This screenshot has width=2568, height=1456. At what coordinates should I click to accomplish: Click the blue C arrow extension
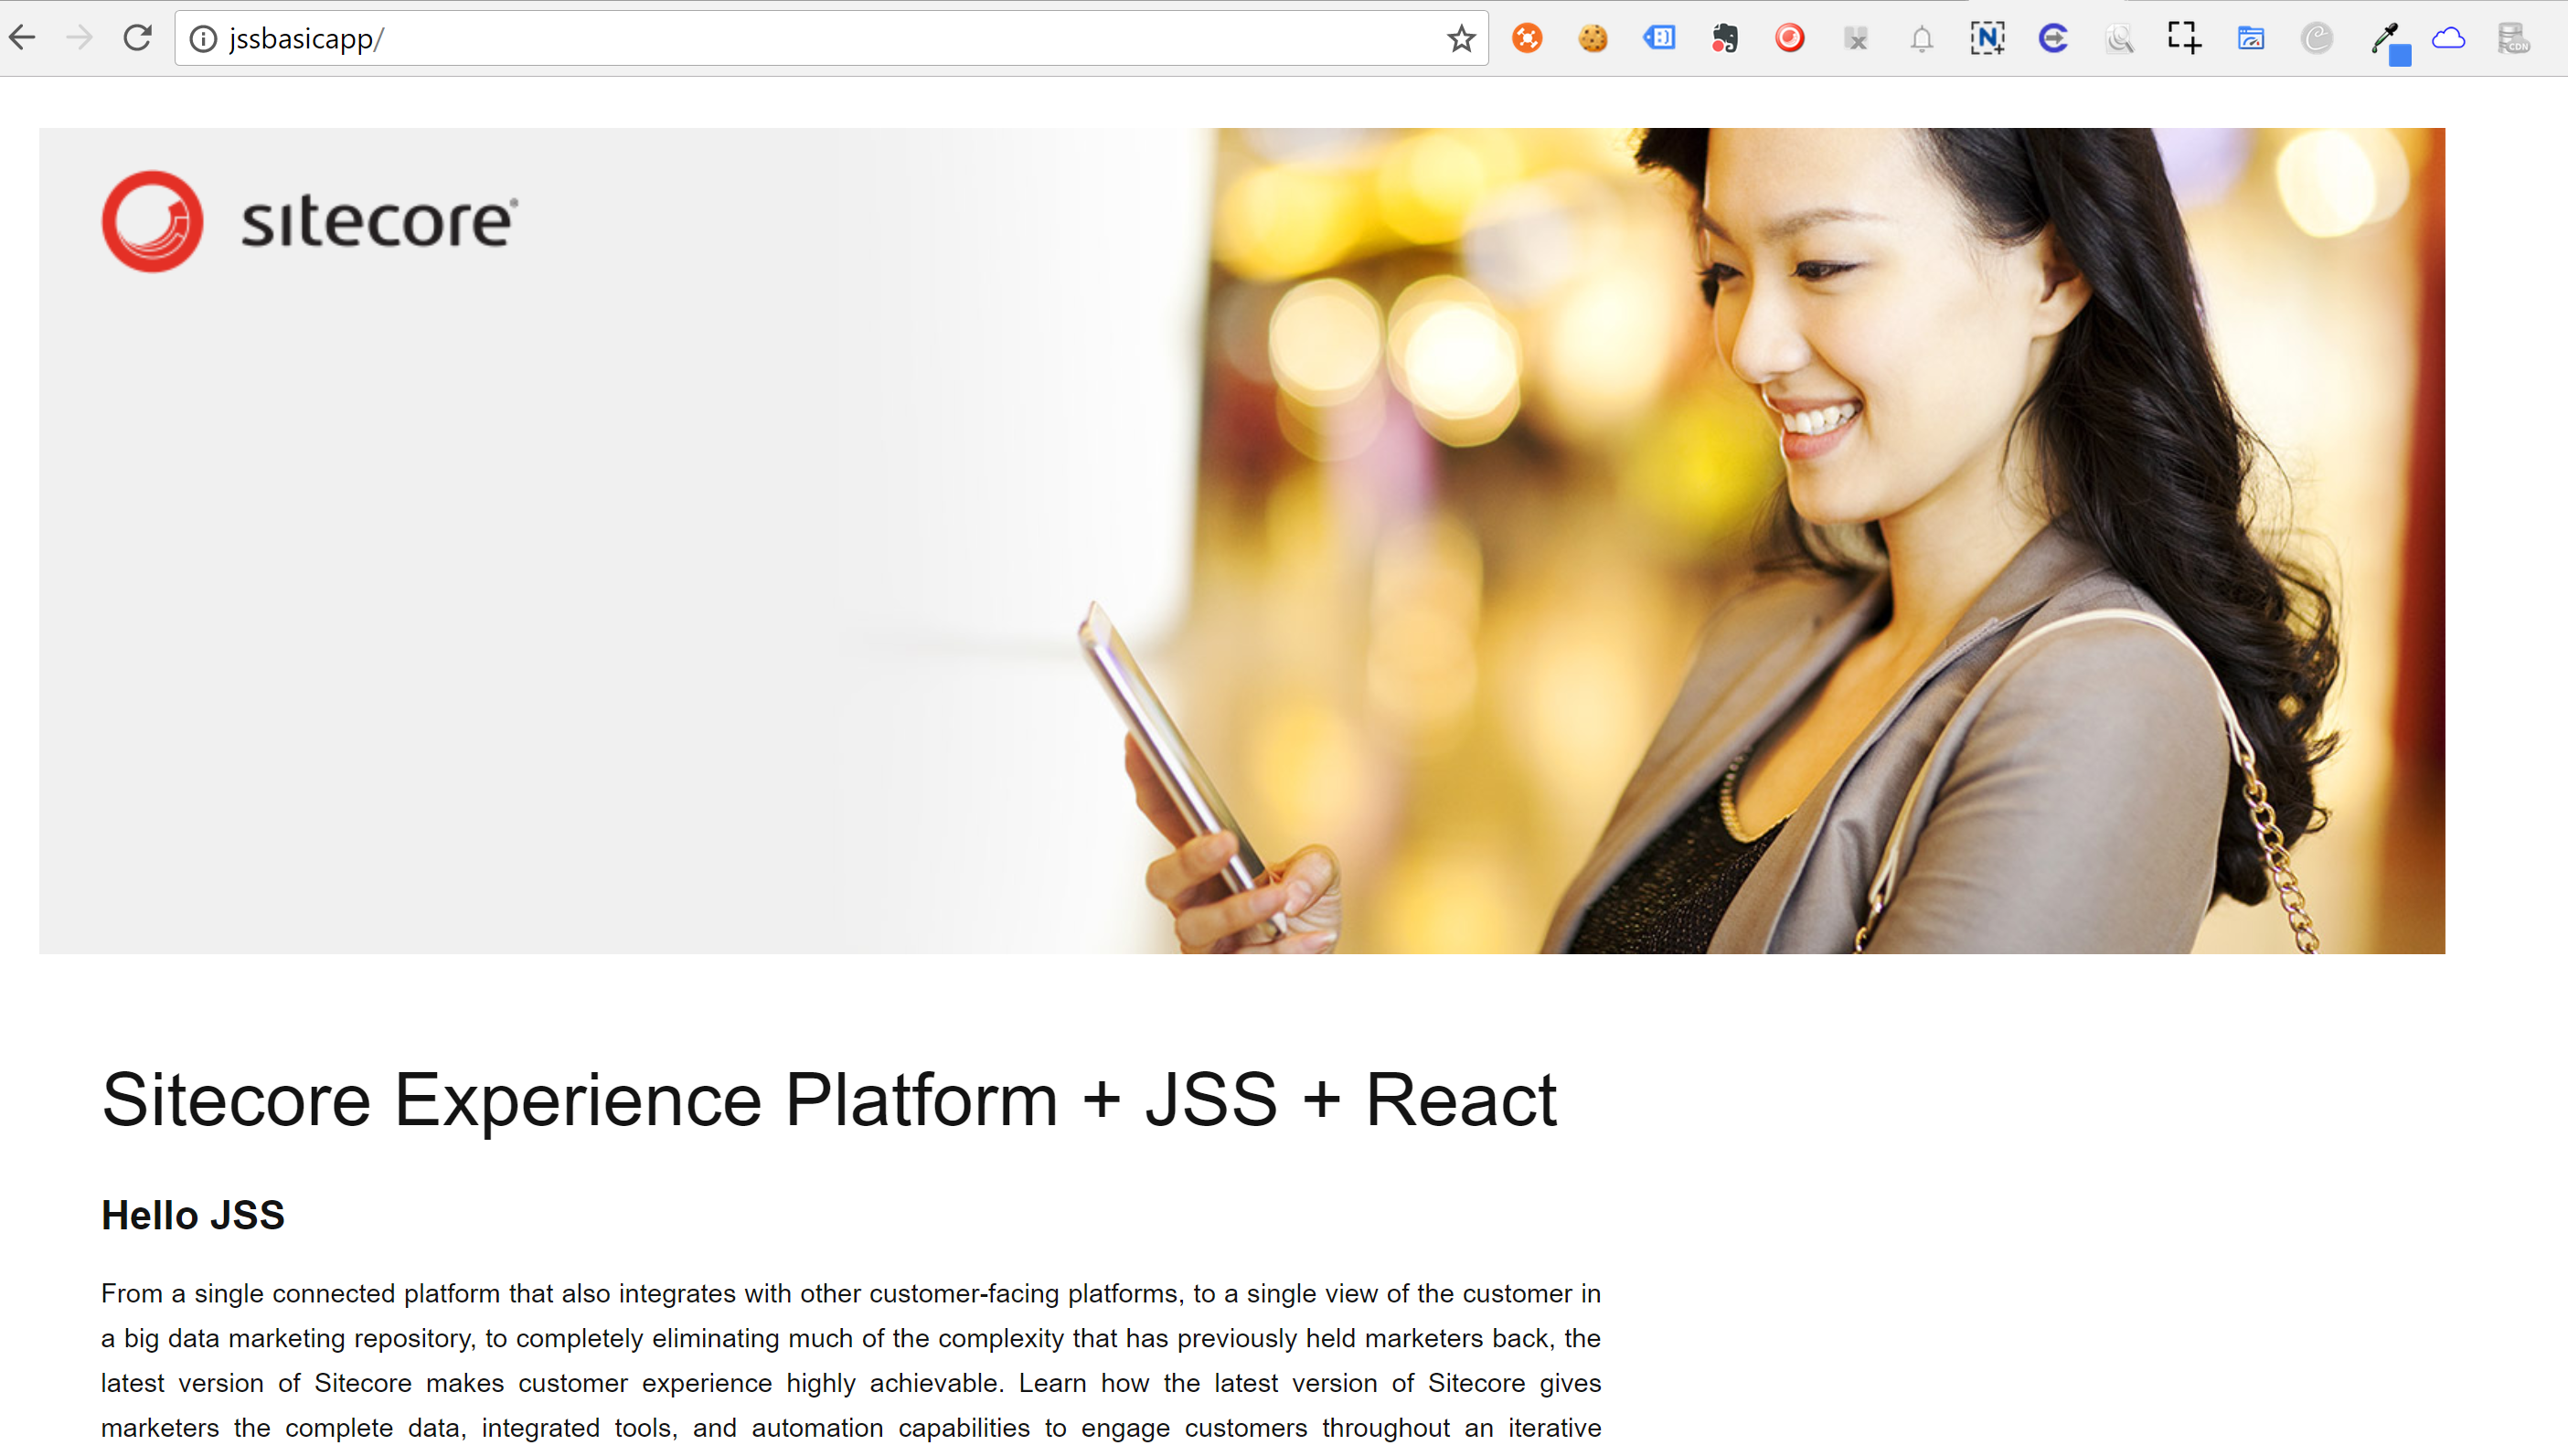pos(2053,39)
